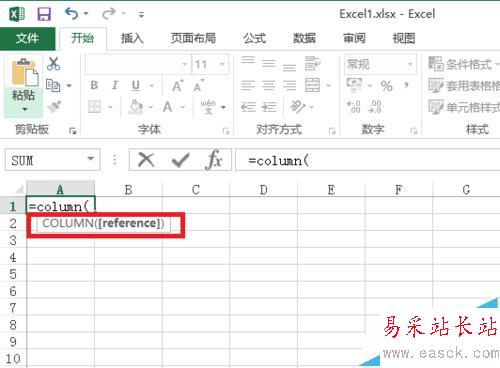This screenshot has height=368, width=500.
Task: Click the Decrease Indent icon
Action: (x=248, y=107)
